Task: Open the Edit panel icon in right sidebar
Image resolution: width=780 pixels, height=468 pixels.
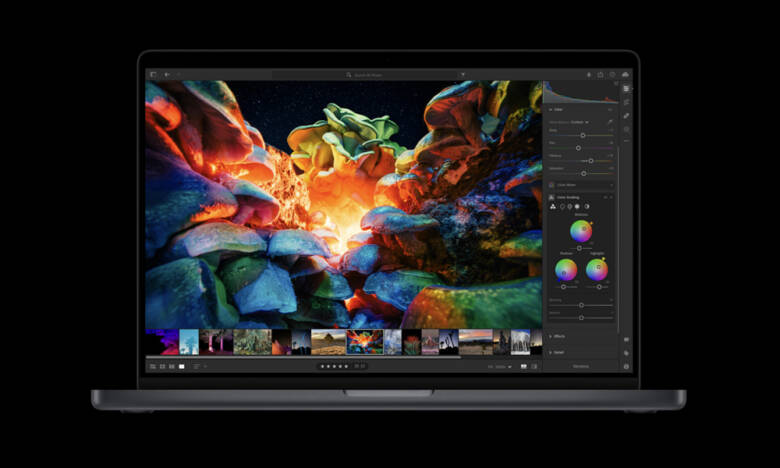Action: 627,89
